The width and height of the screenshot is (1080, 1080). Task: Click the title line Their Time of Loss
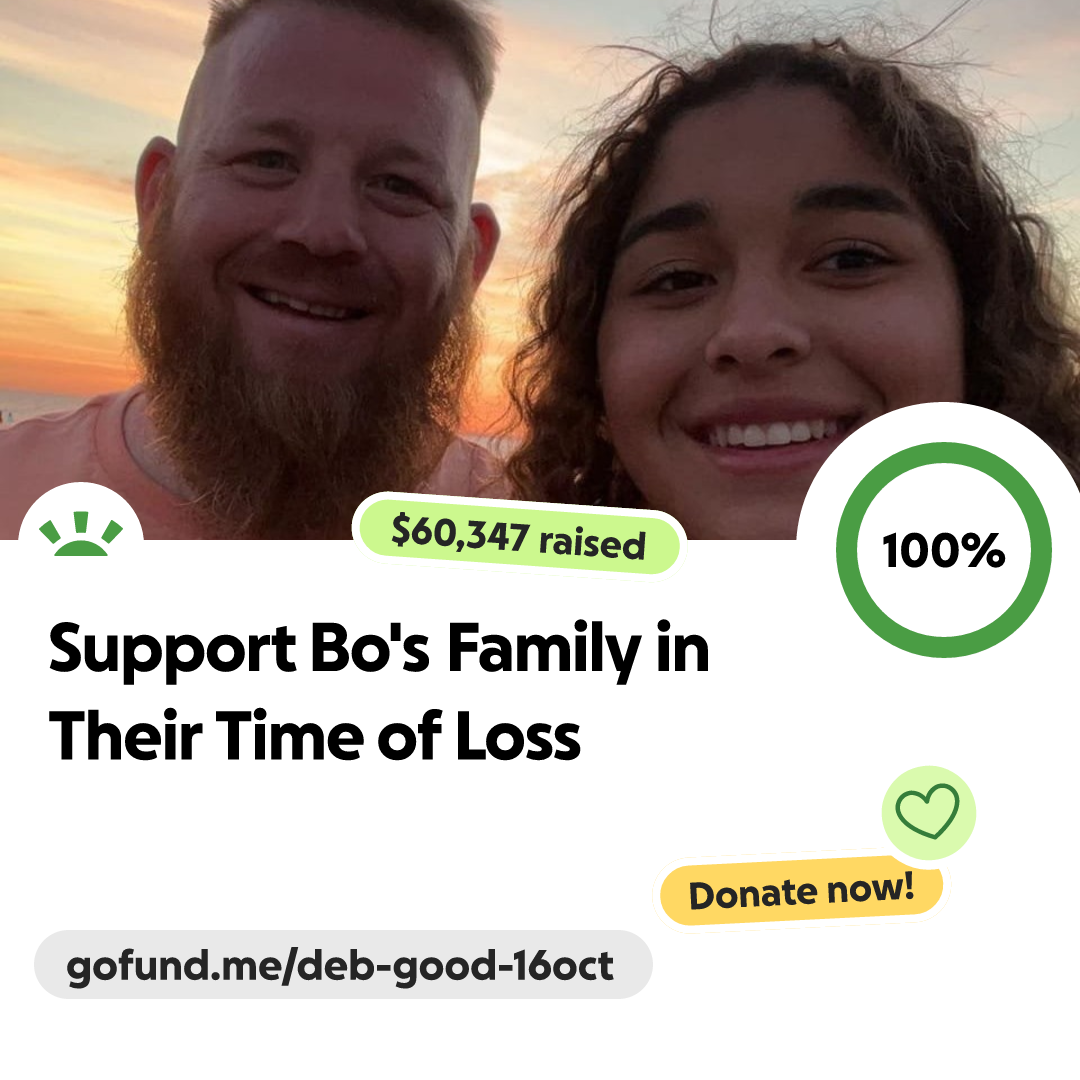pyautogui.click(x=315, y=737)
